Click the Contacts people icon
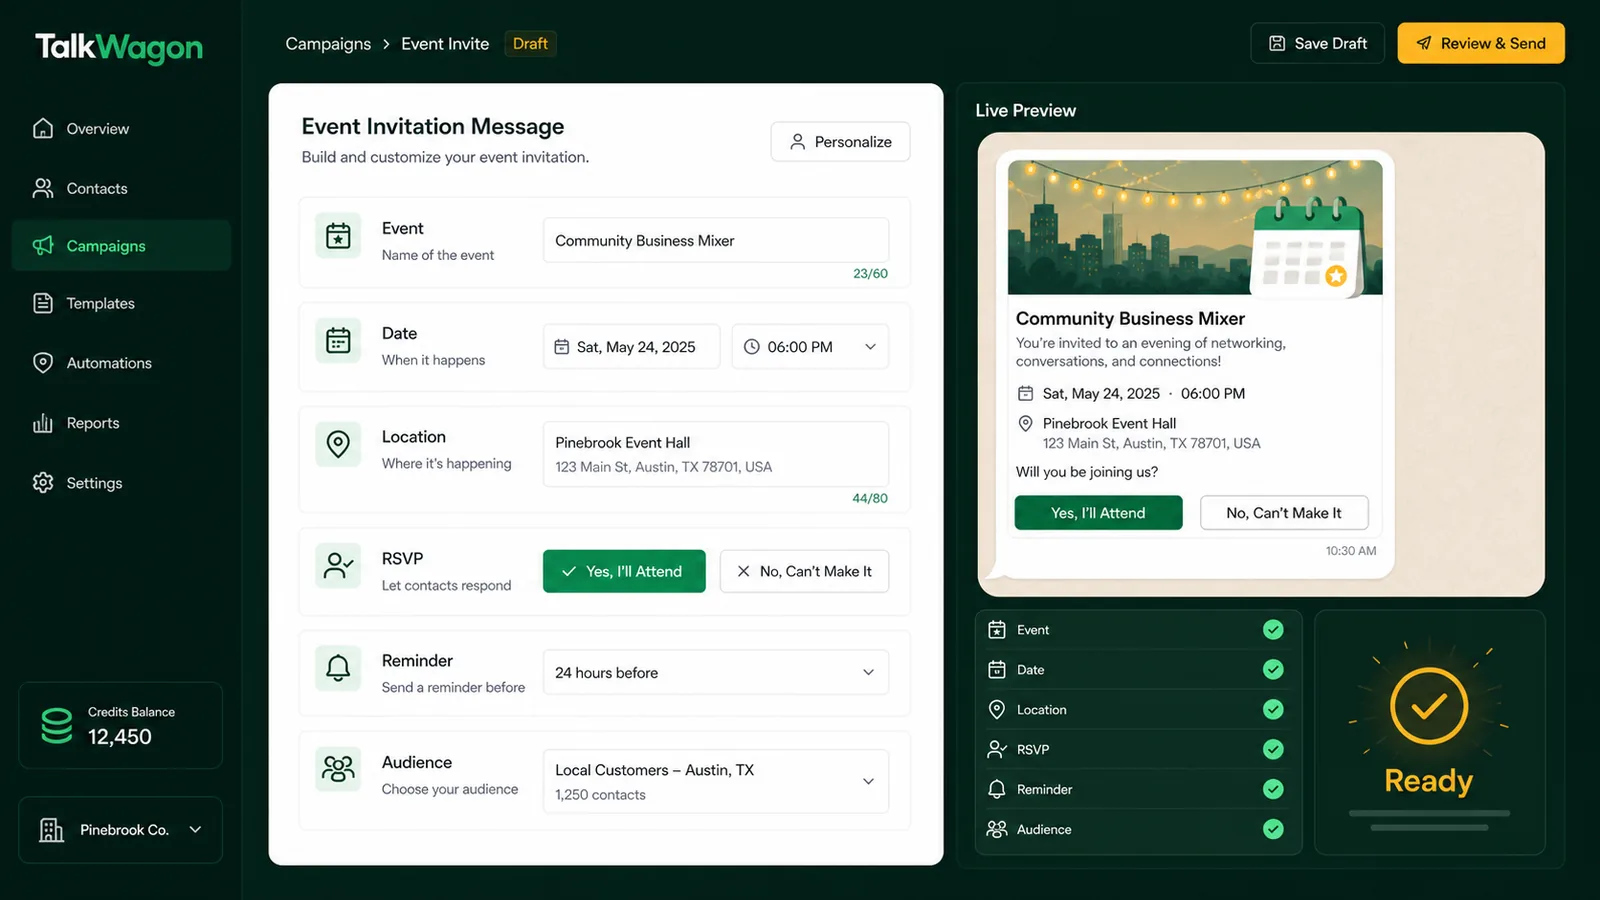The width and height of the screenshot is (1600, 900). pyautogui.click(x=43, y=188)
